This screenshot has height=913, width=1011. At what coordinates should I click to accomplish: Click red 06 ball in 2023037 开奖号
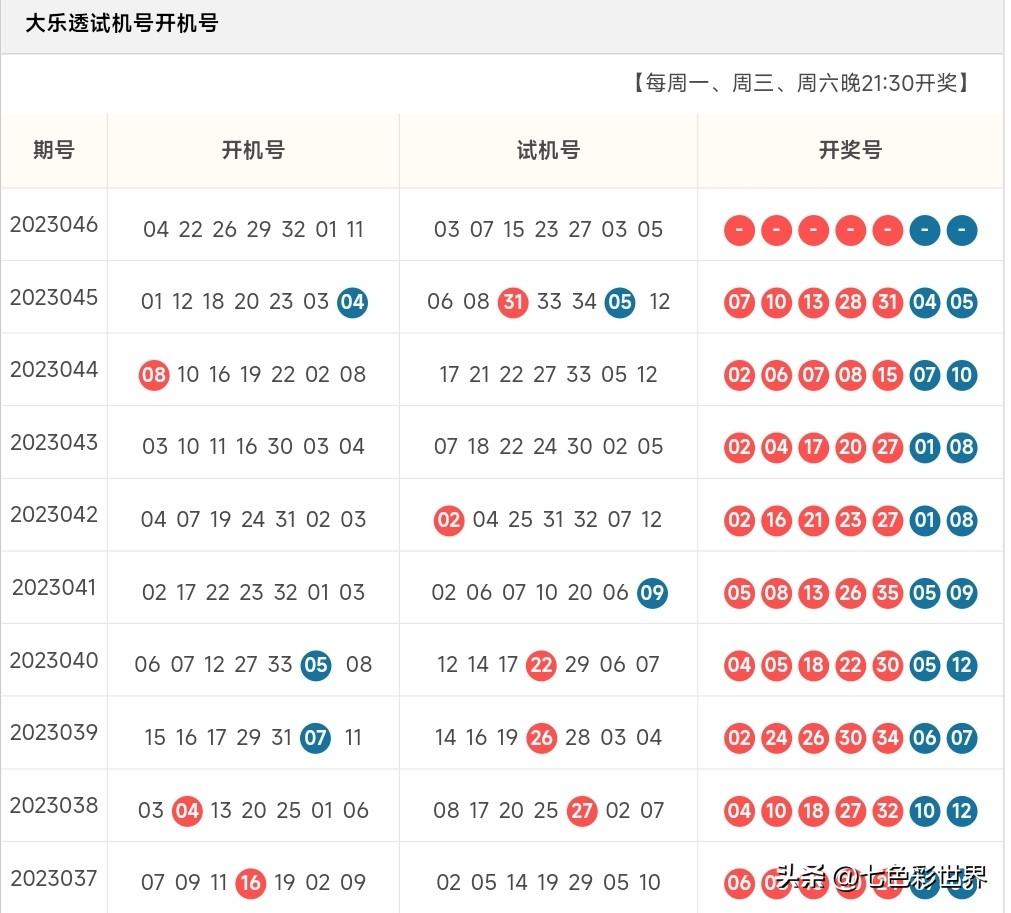point(739,883)
